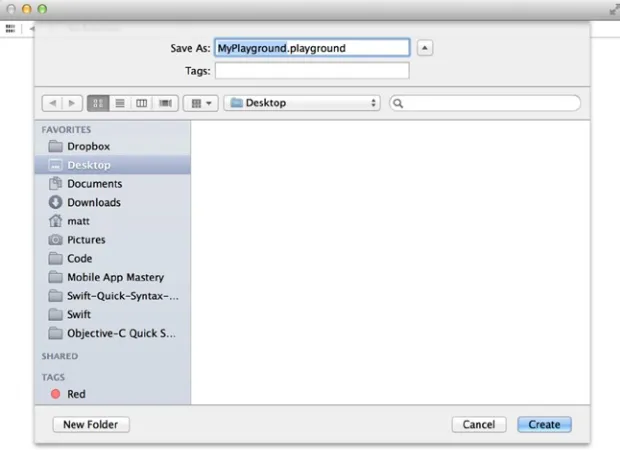Click the green zoom window button
620x450 pixels.
tap(42, 9)
